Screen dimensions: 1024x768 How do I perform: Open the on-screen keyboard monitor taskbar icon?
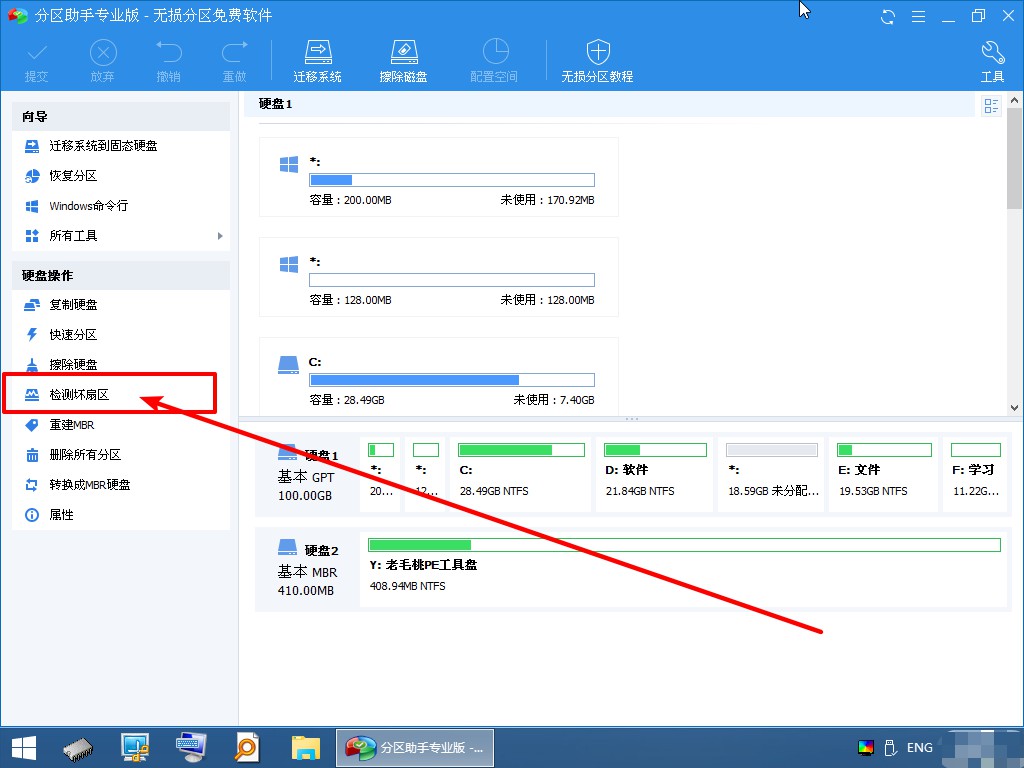click(191, 748)
